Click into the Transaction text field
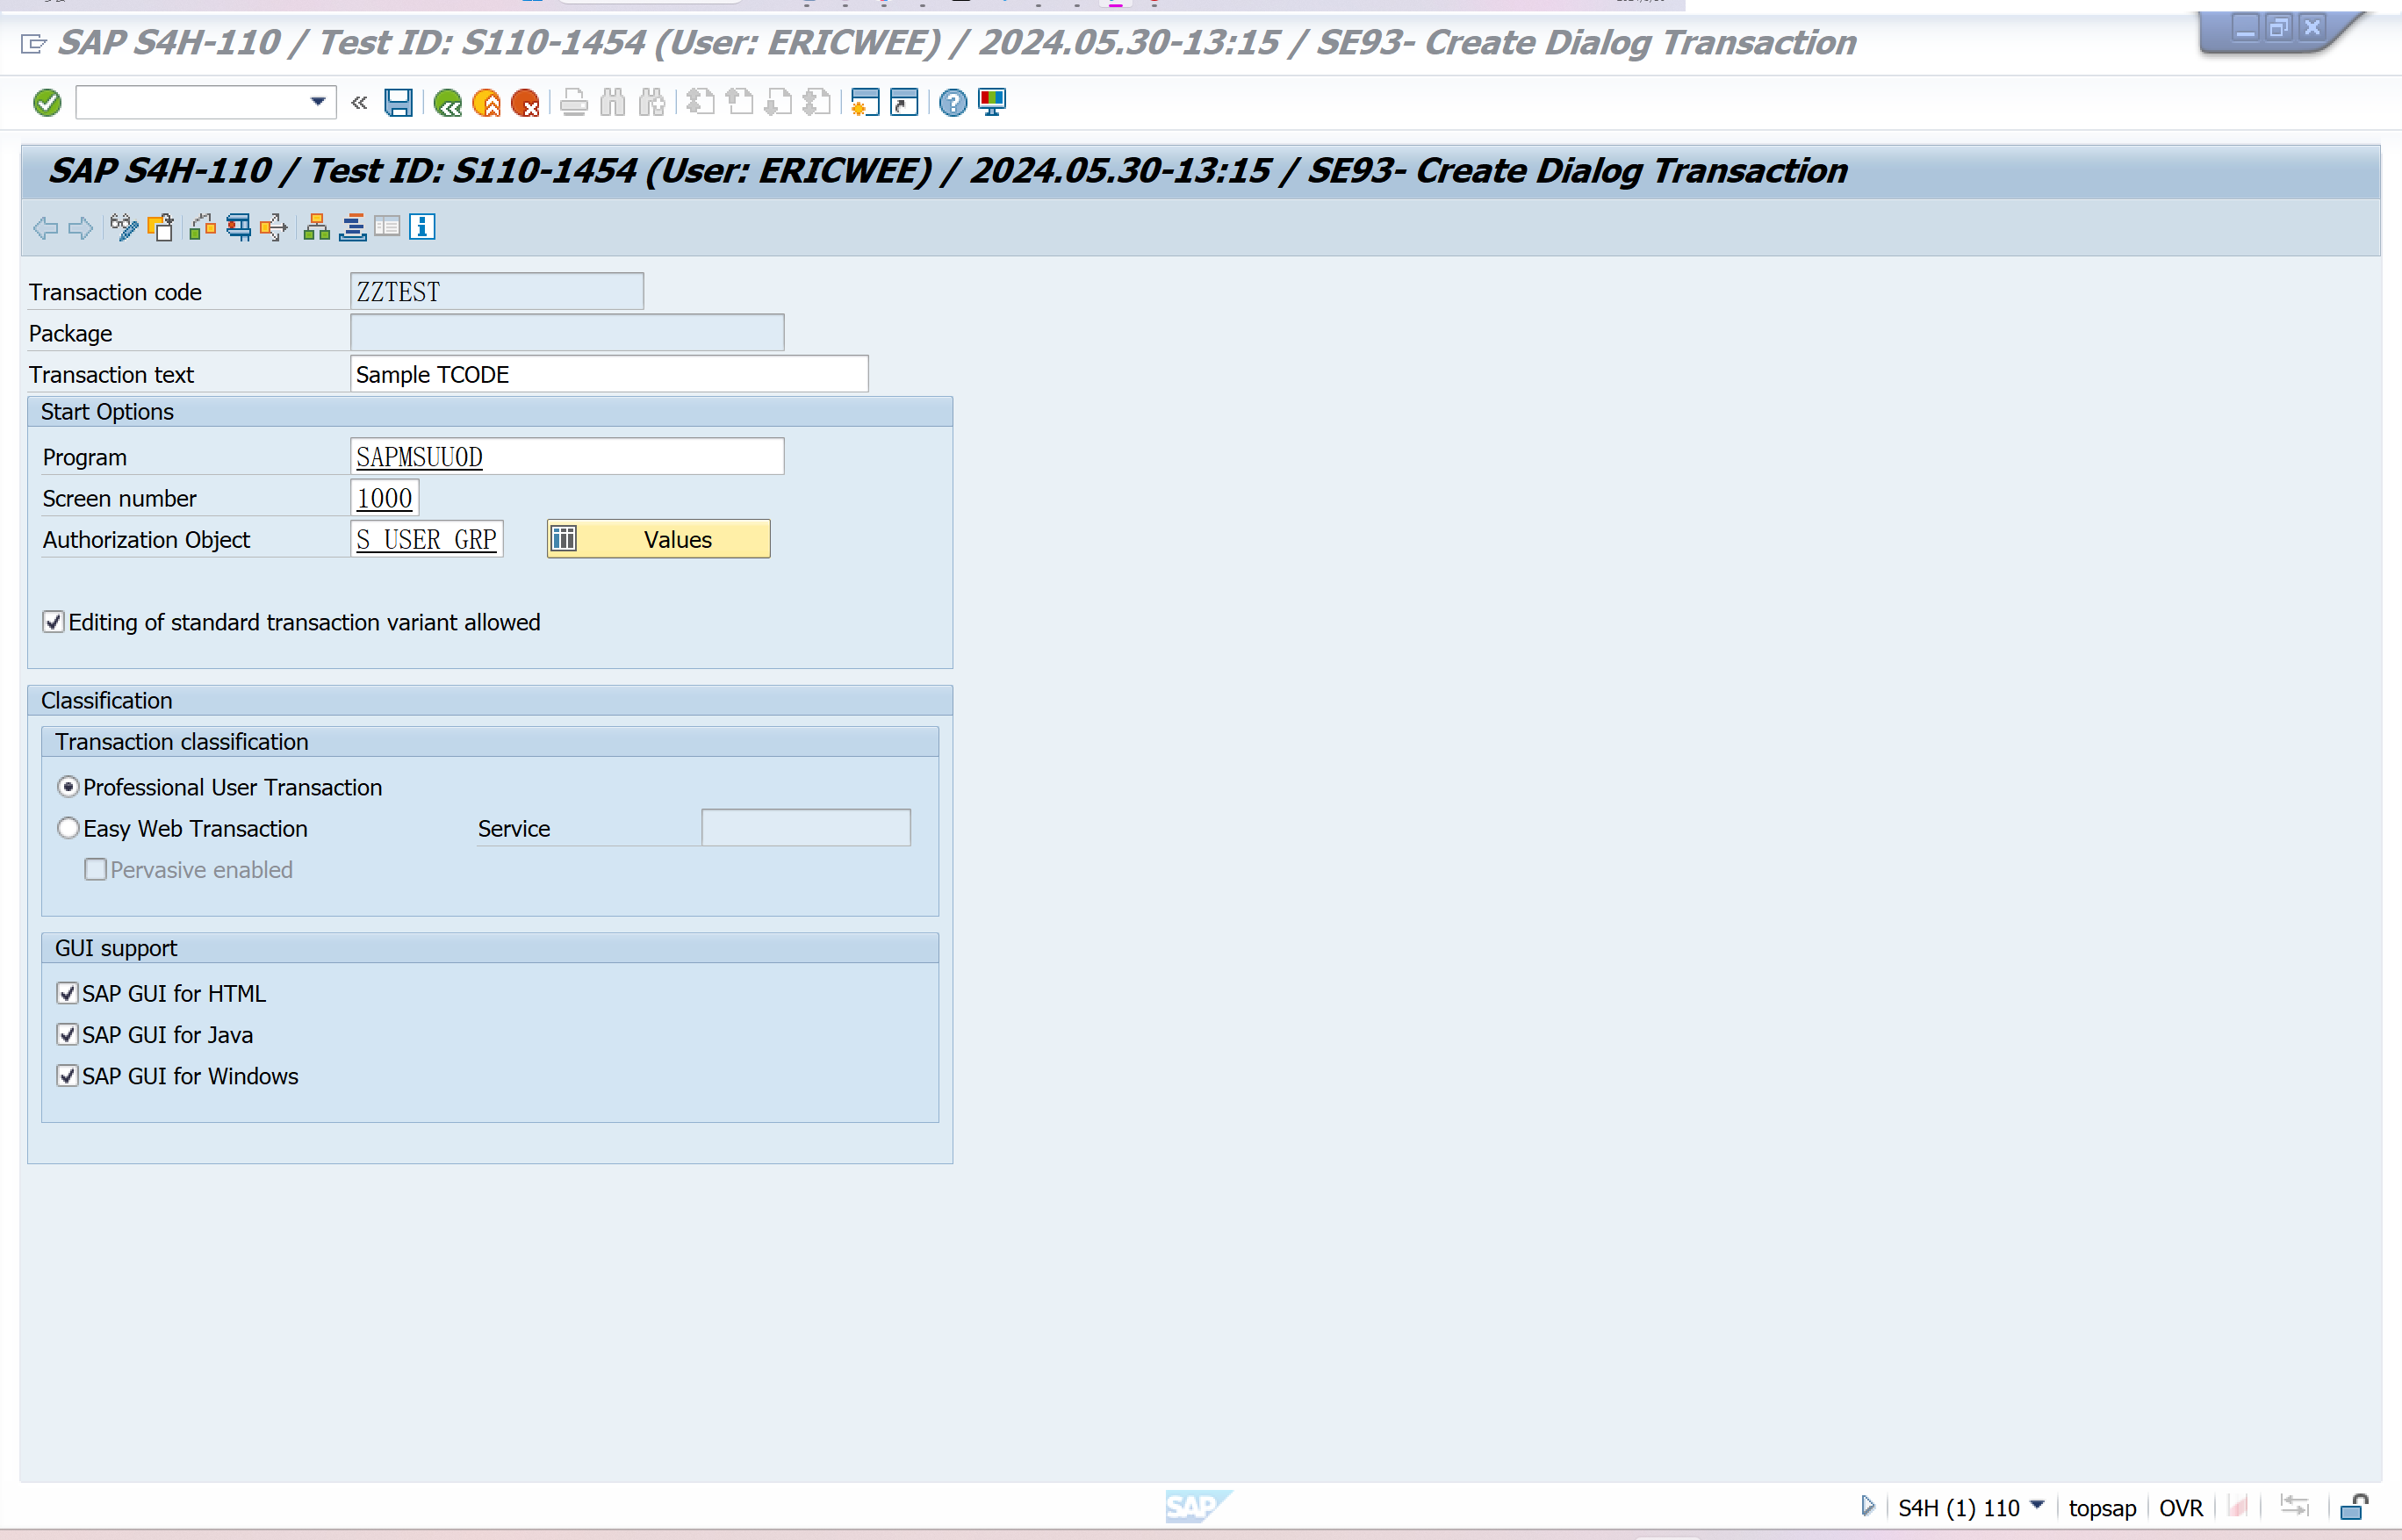This screenshot has height=1540, width=2402. click(608, 374)
